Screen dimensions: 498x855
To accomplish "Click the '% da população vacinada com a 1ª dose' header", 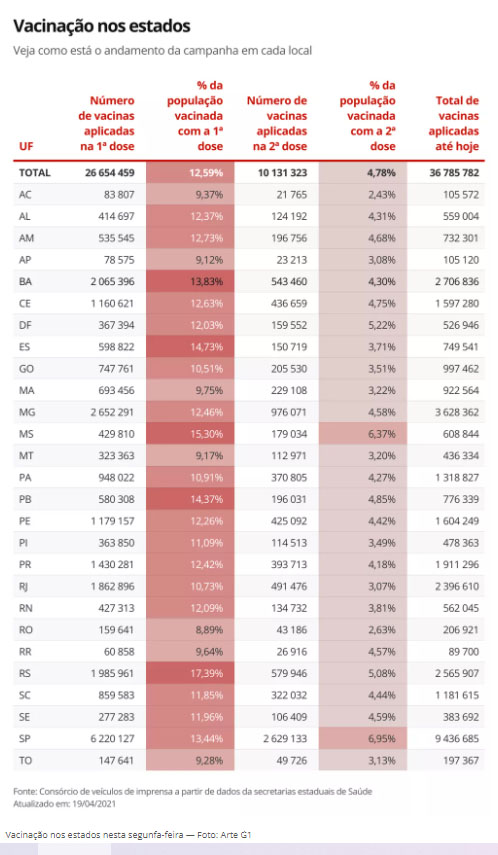I will (195, 116).
